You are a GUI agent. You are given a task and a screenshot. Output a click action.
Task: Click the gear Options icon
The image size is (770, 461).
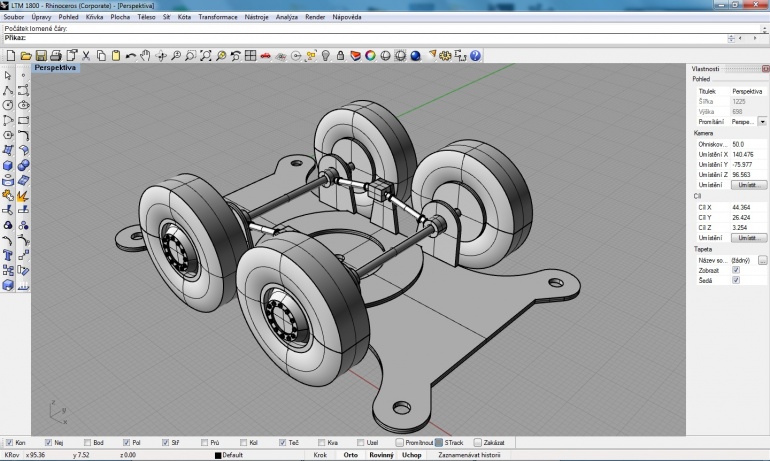[x=445, y=55]
